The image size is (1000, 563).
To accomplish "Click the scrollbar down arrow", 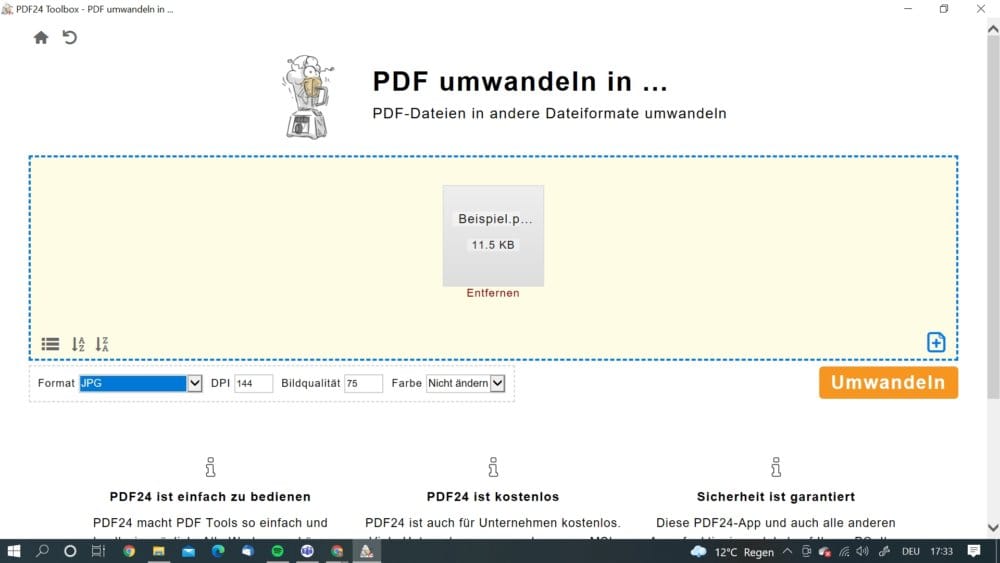I will [x=993, y=528].
